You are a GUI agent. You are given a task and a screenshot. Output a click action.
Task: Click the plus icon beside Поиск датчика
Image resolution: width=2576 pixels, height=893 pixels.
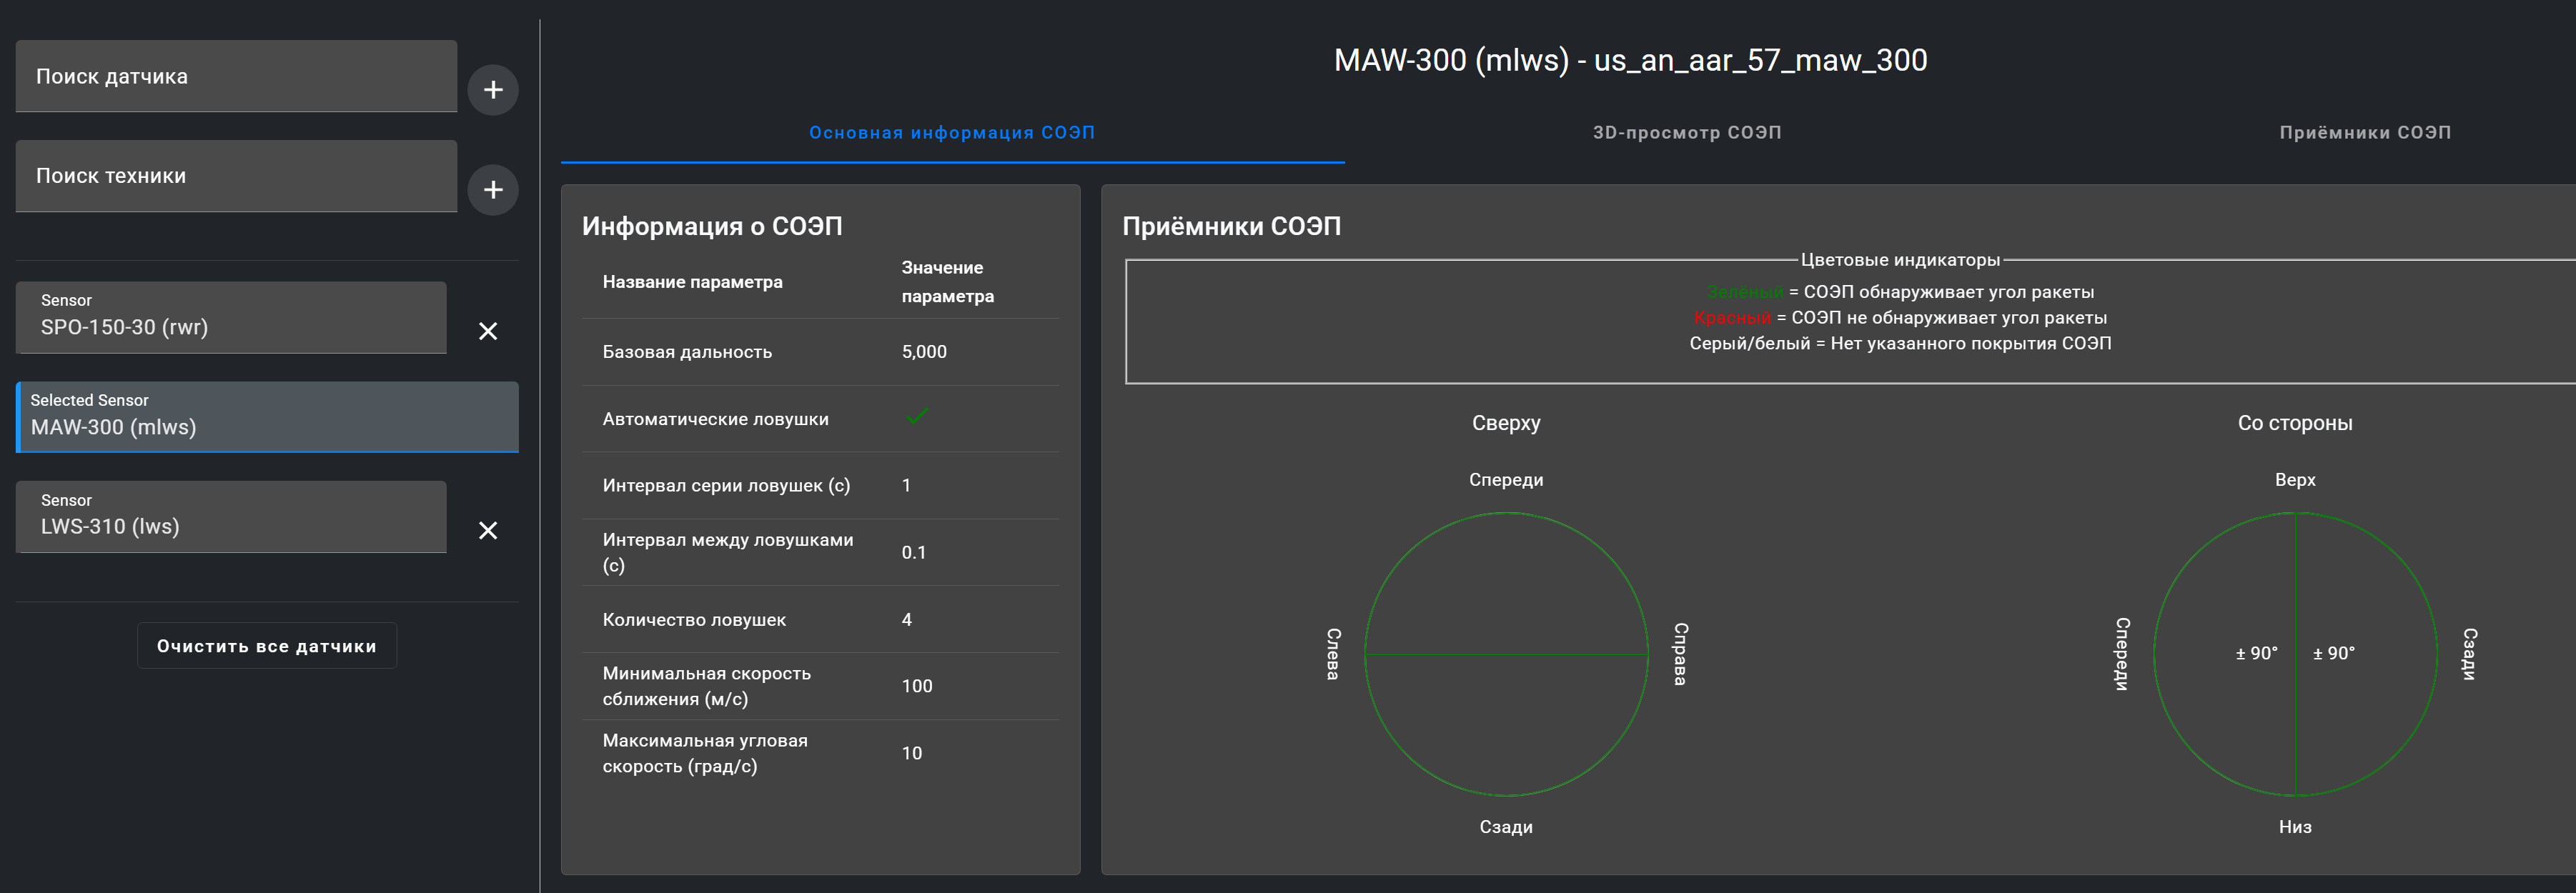click(x=493, y=90)
